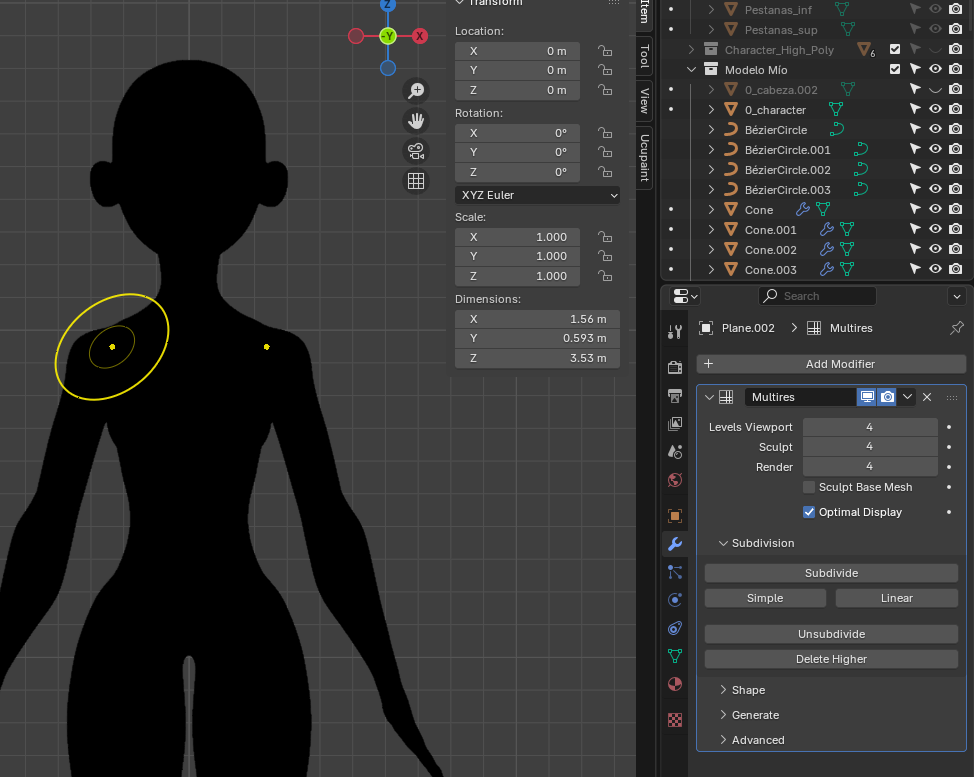Click the Subdivide button
974x777 pixels.
click(x=831, y=573)
